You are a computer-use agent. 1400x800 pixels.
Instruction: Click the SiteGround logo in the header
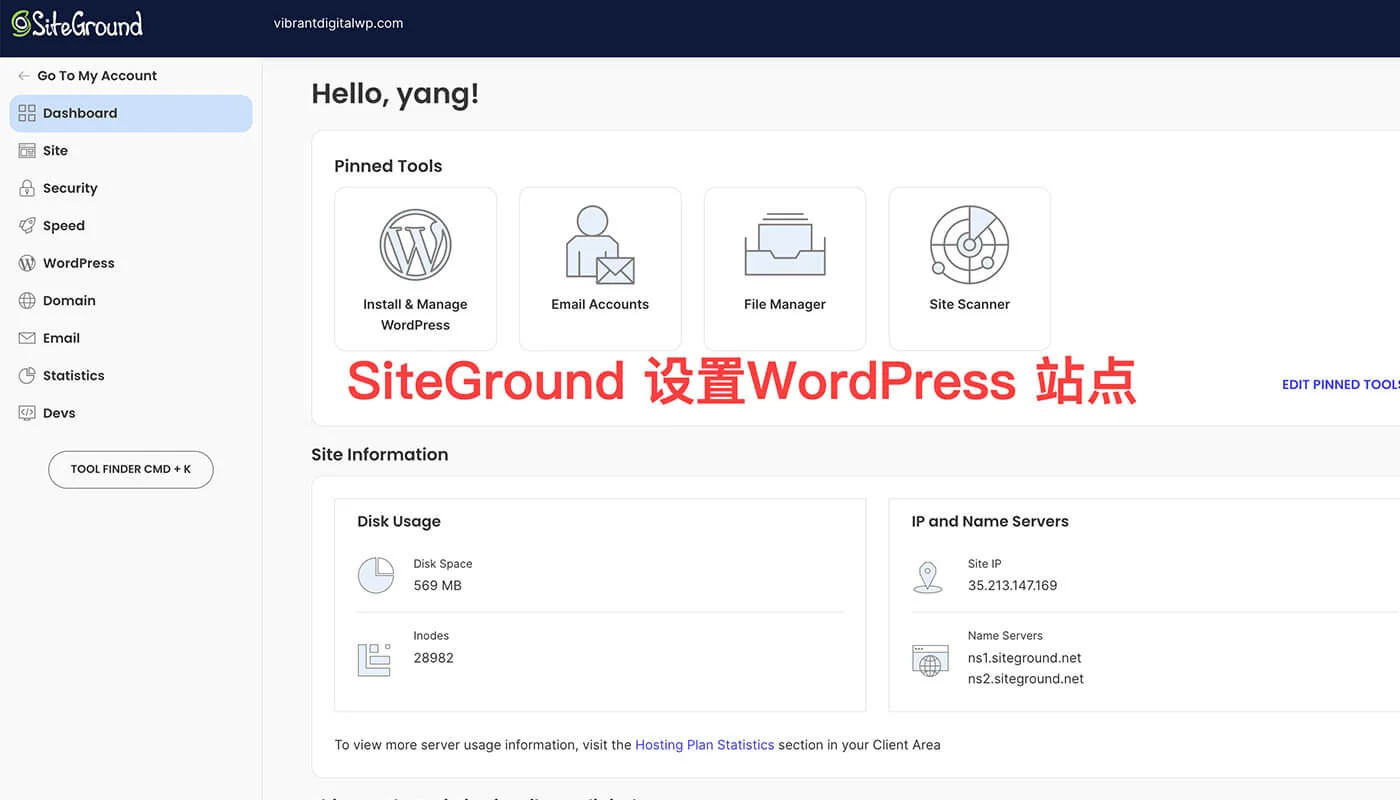coord(77,24)
